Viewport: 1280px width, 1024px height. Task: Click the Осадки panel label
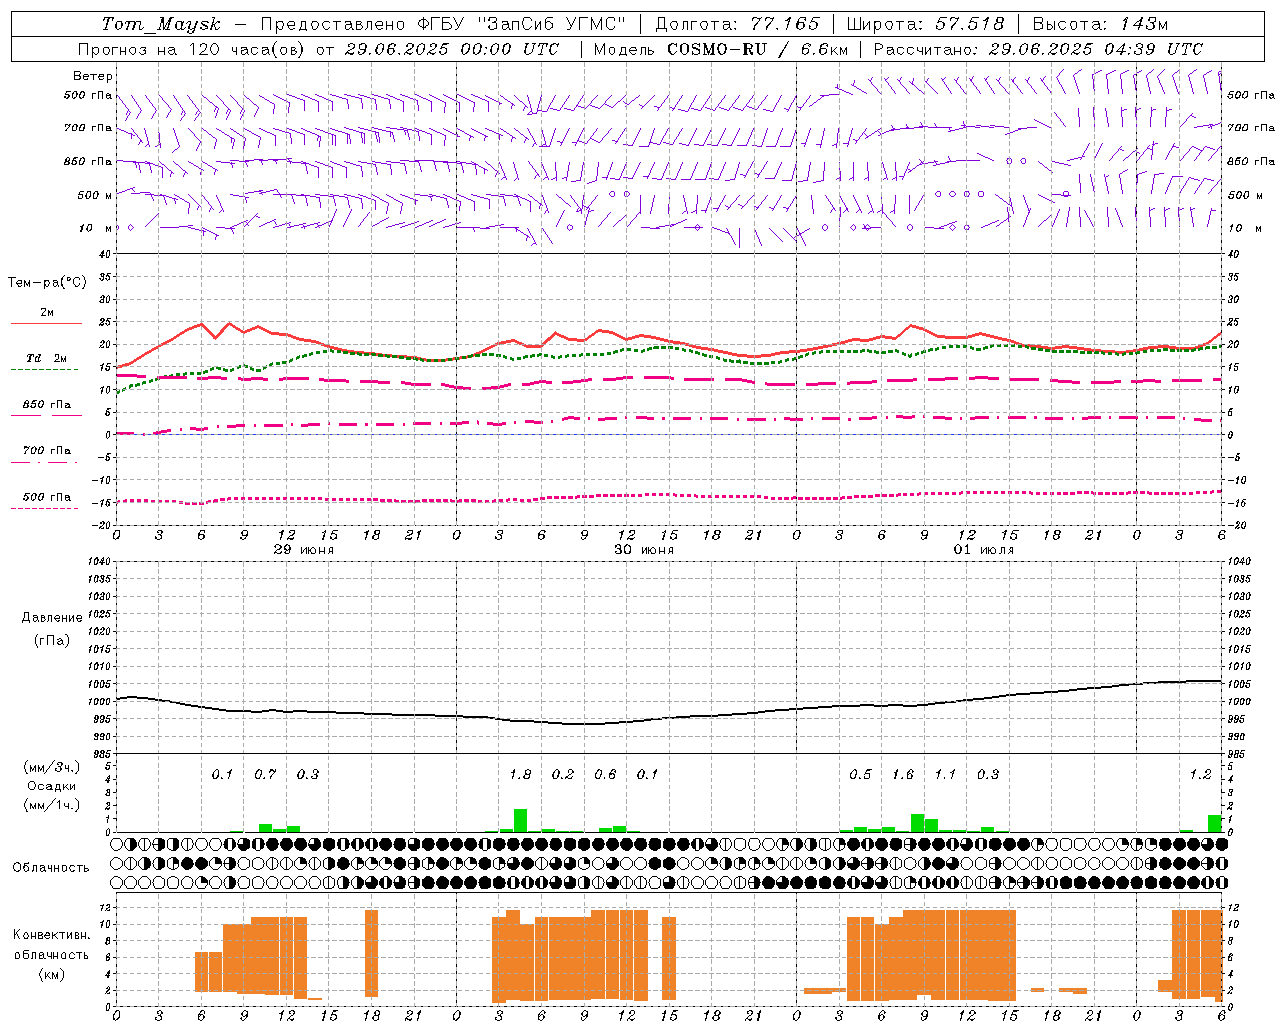[51, 786]
